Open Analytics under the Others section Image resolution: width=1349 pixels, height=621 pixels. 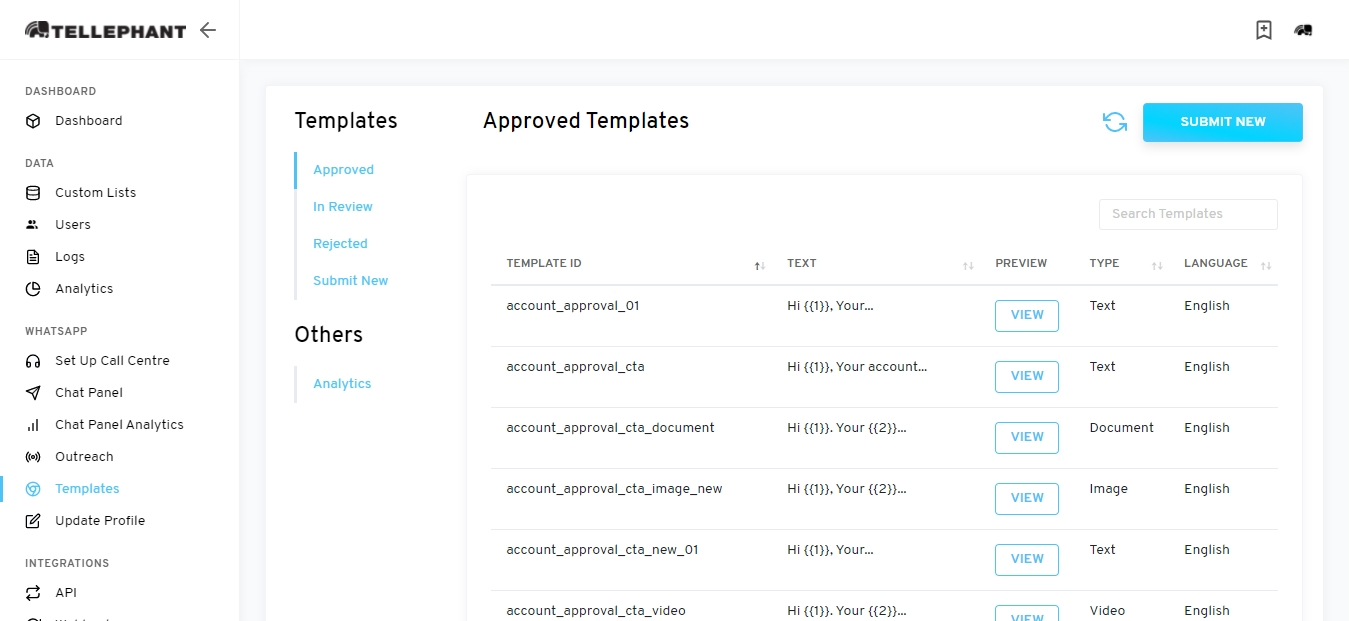[342, 384]
